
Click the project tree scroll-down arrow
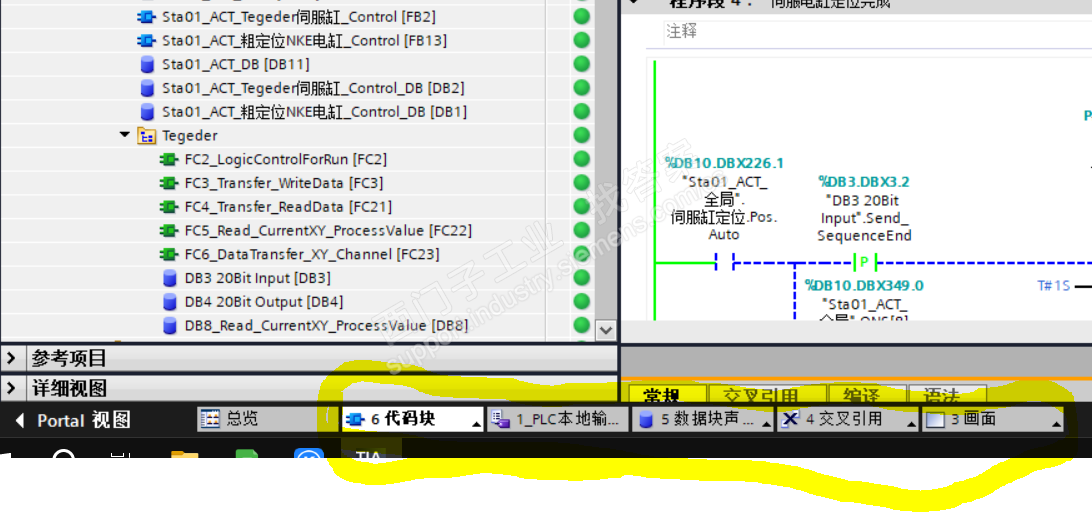(x=606, y=329)
